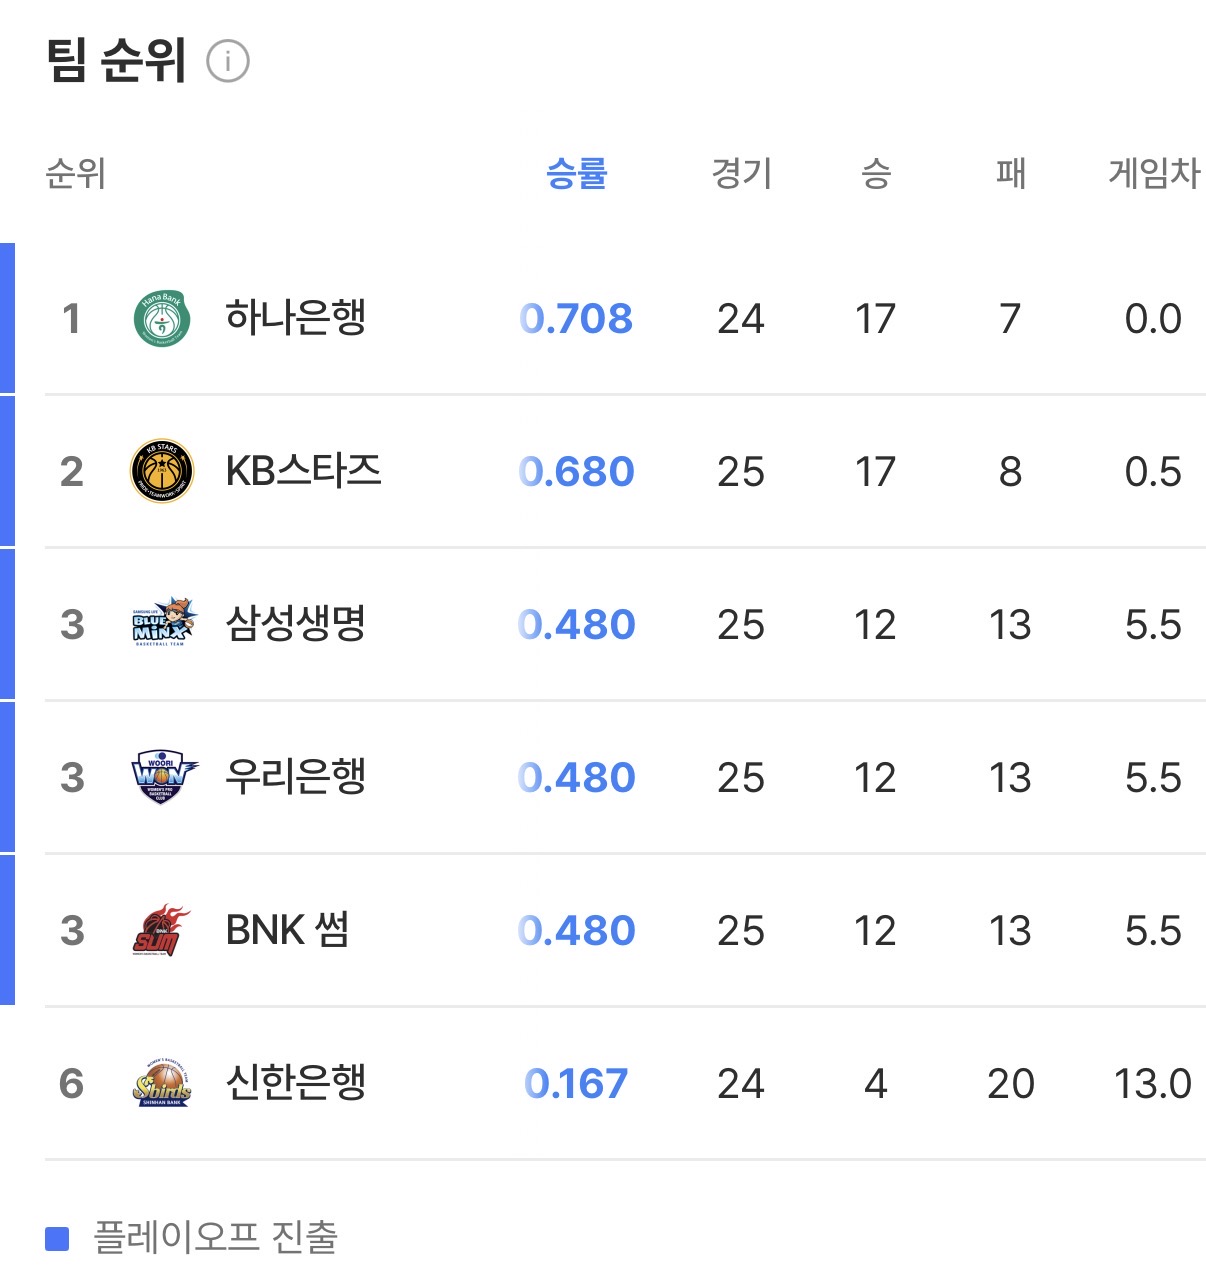This screenshot has height=1285, width=1206.
Task: Sort table by 승률 column header
Action: click(576, 174)
